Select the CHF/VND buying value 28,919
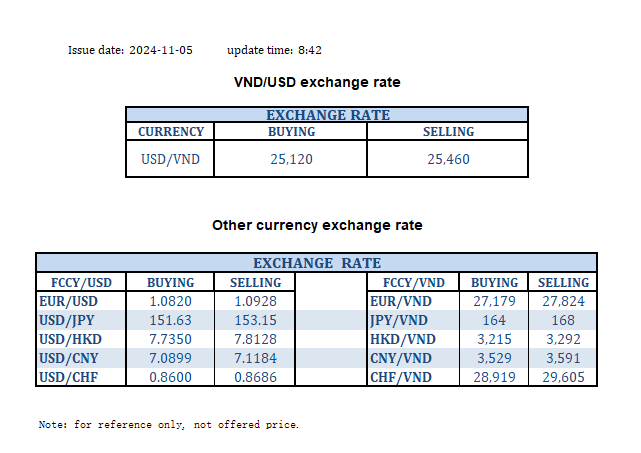 coord(494,376)
